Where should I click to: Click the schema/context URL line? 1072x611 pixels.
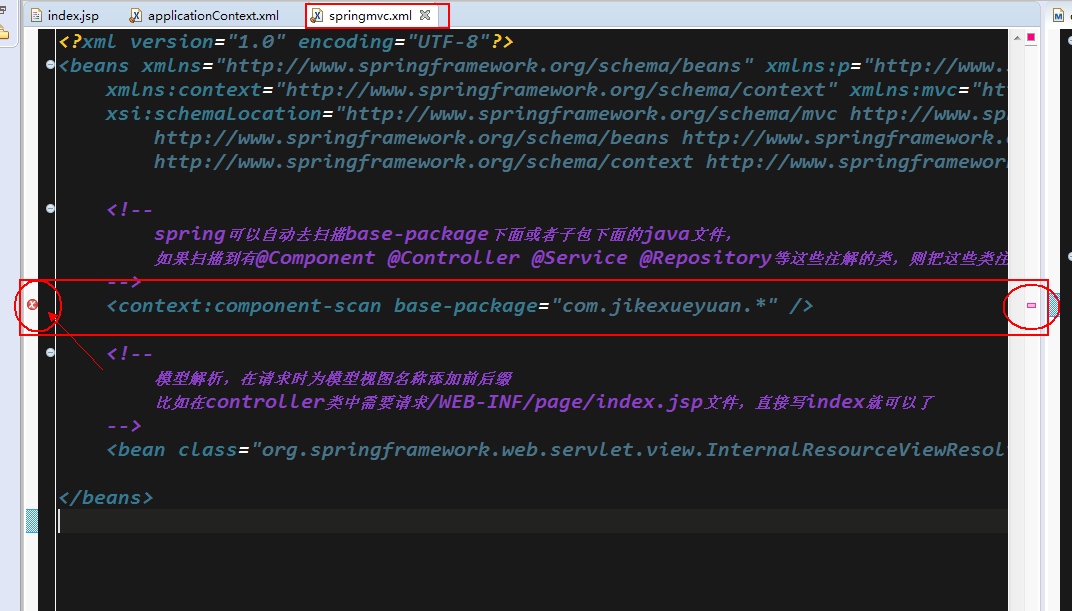[580, 161]
